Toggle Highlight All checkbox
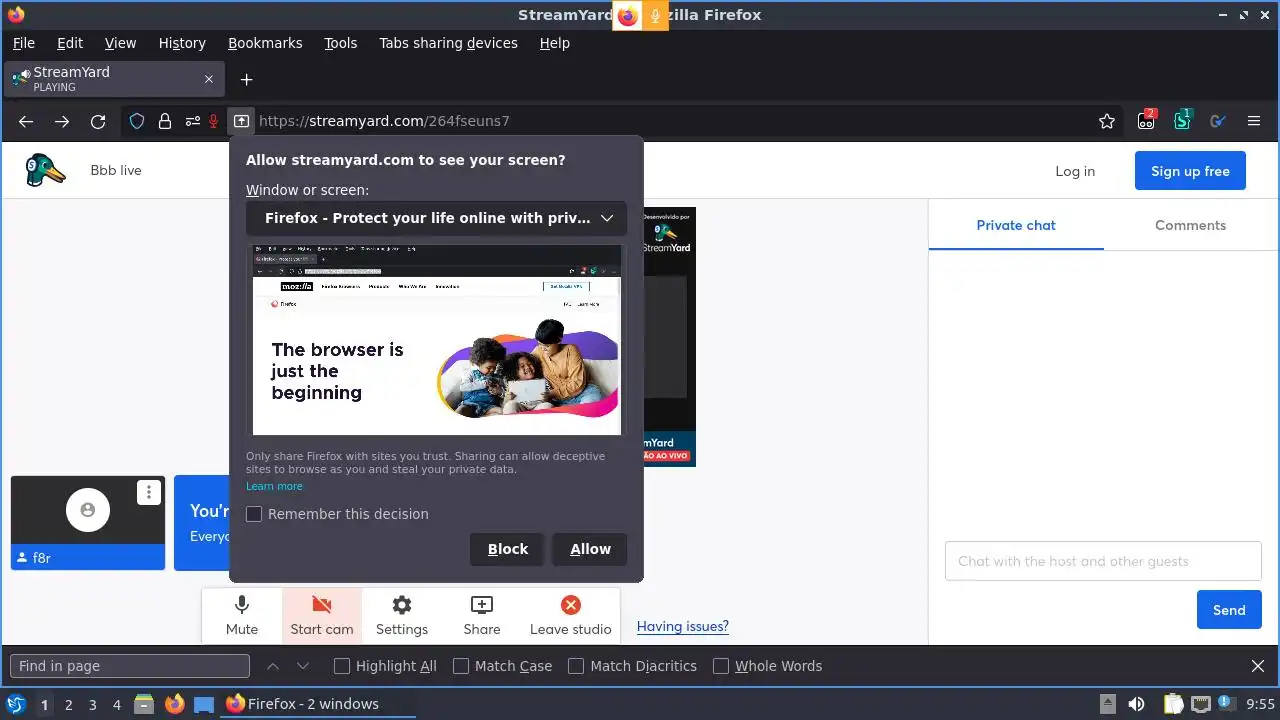Viewport: 1280px width, 720px height. (x=342, y=666)
